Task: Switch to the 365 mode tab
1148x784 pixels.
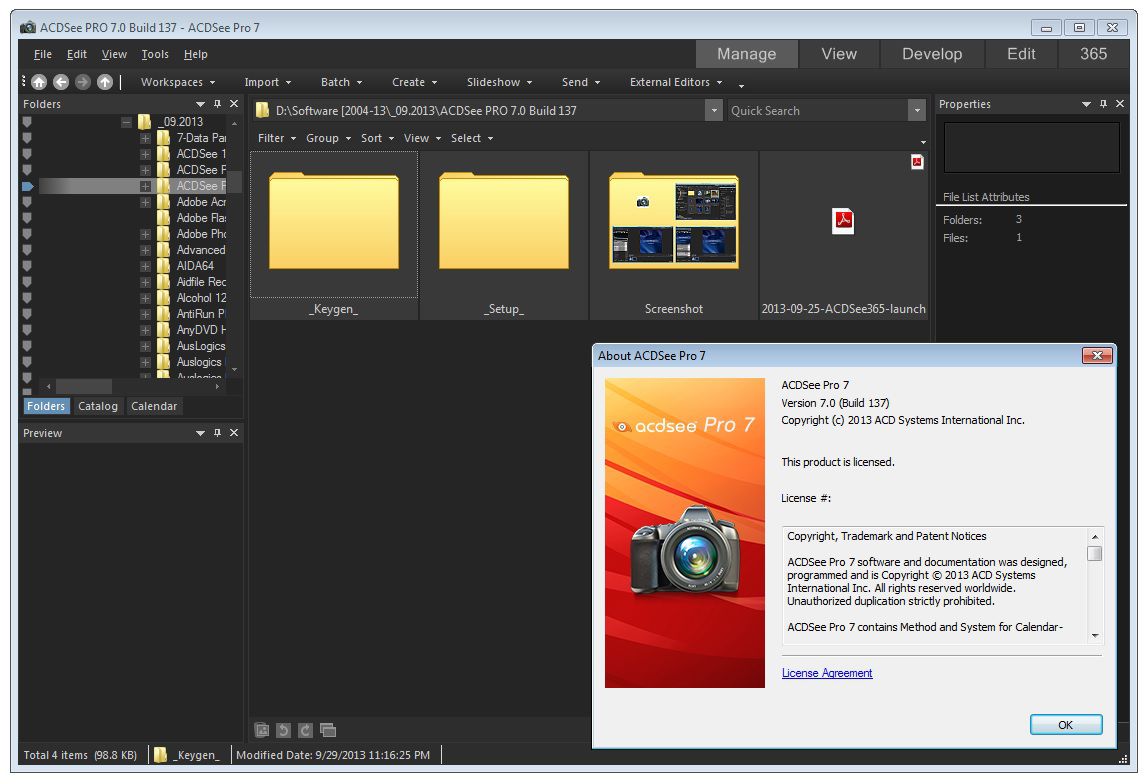Action: coord(1093,53)
